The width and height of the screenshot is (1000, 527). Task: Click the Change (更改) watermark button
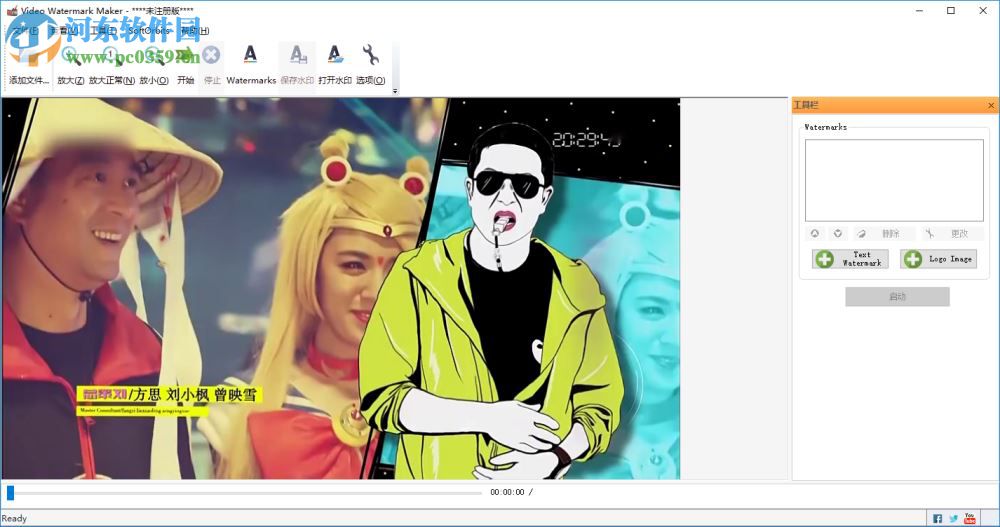[x=952, y=234]
